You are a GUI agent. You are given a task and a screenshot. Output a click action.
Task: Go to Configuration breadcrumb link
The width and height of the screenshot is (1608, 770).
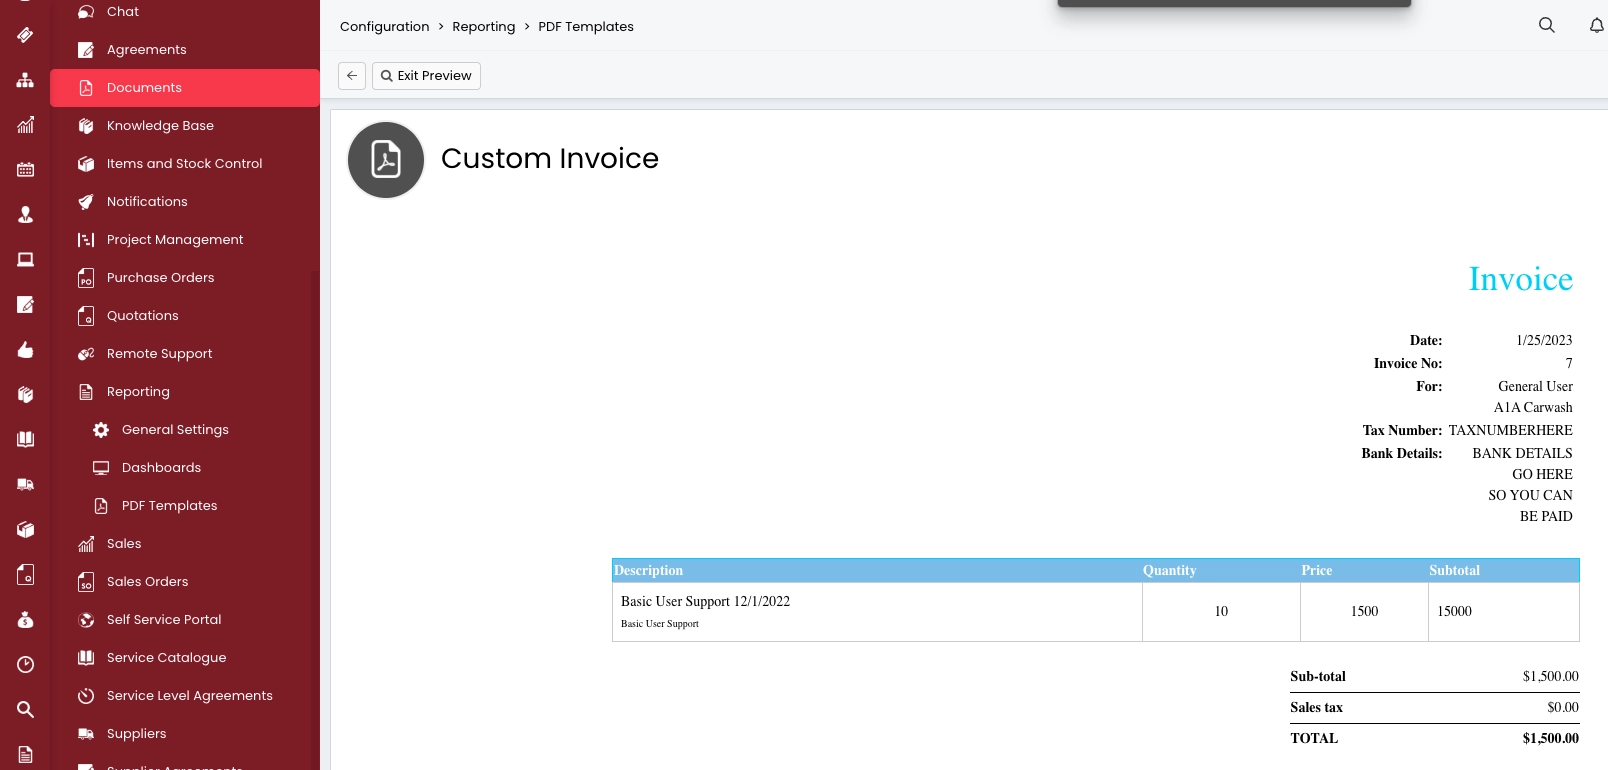pos(384,27)
